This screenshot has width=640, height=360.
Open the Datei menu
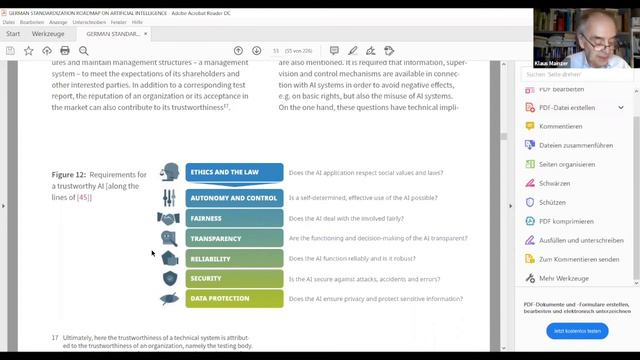(x=9, y=22)
